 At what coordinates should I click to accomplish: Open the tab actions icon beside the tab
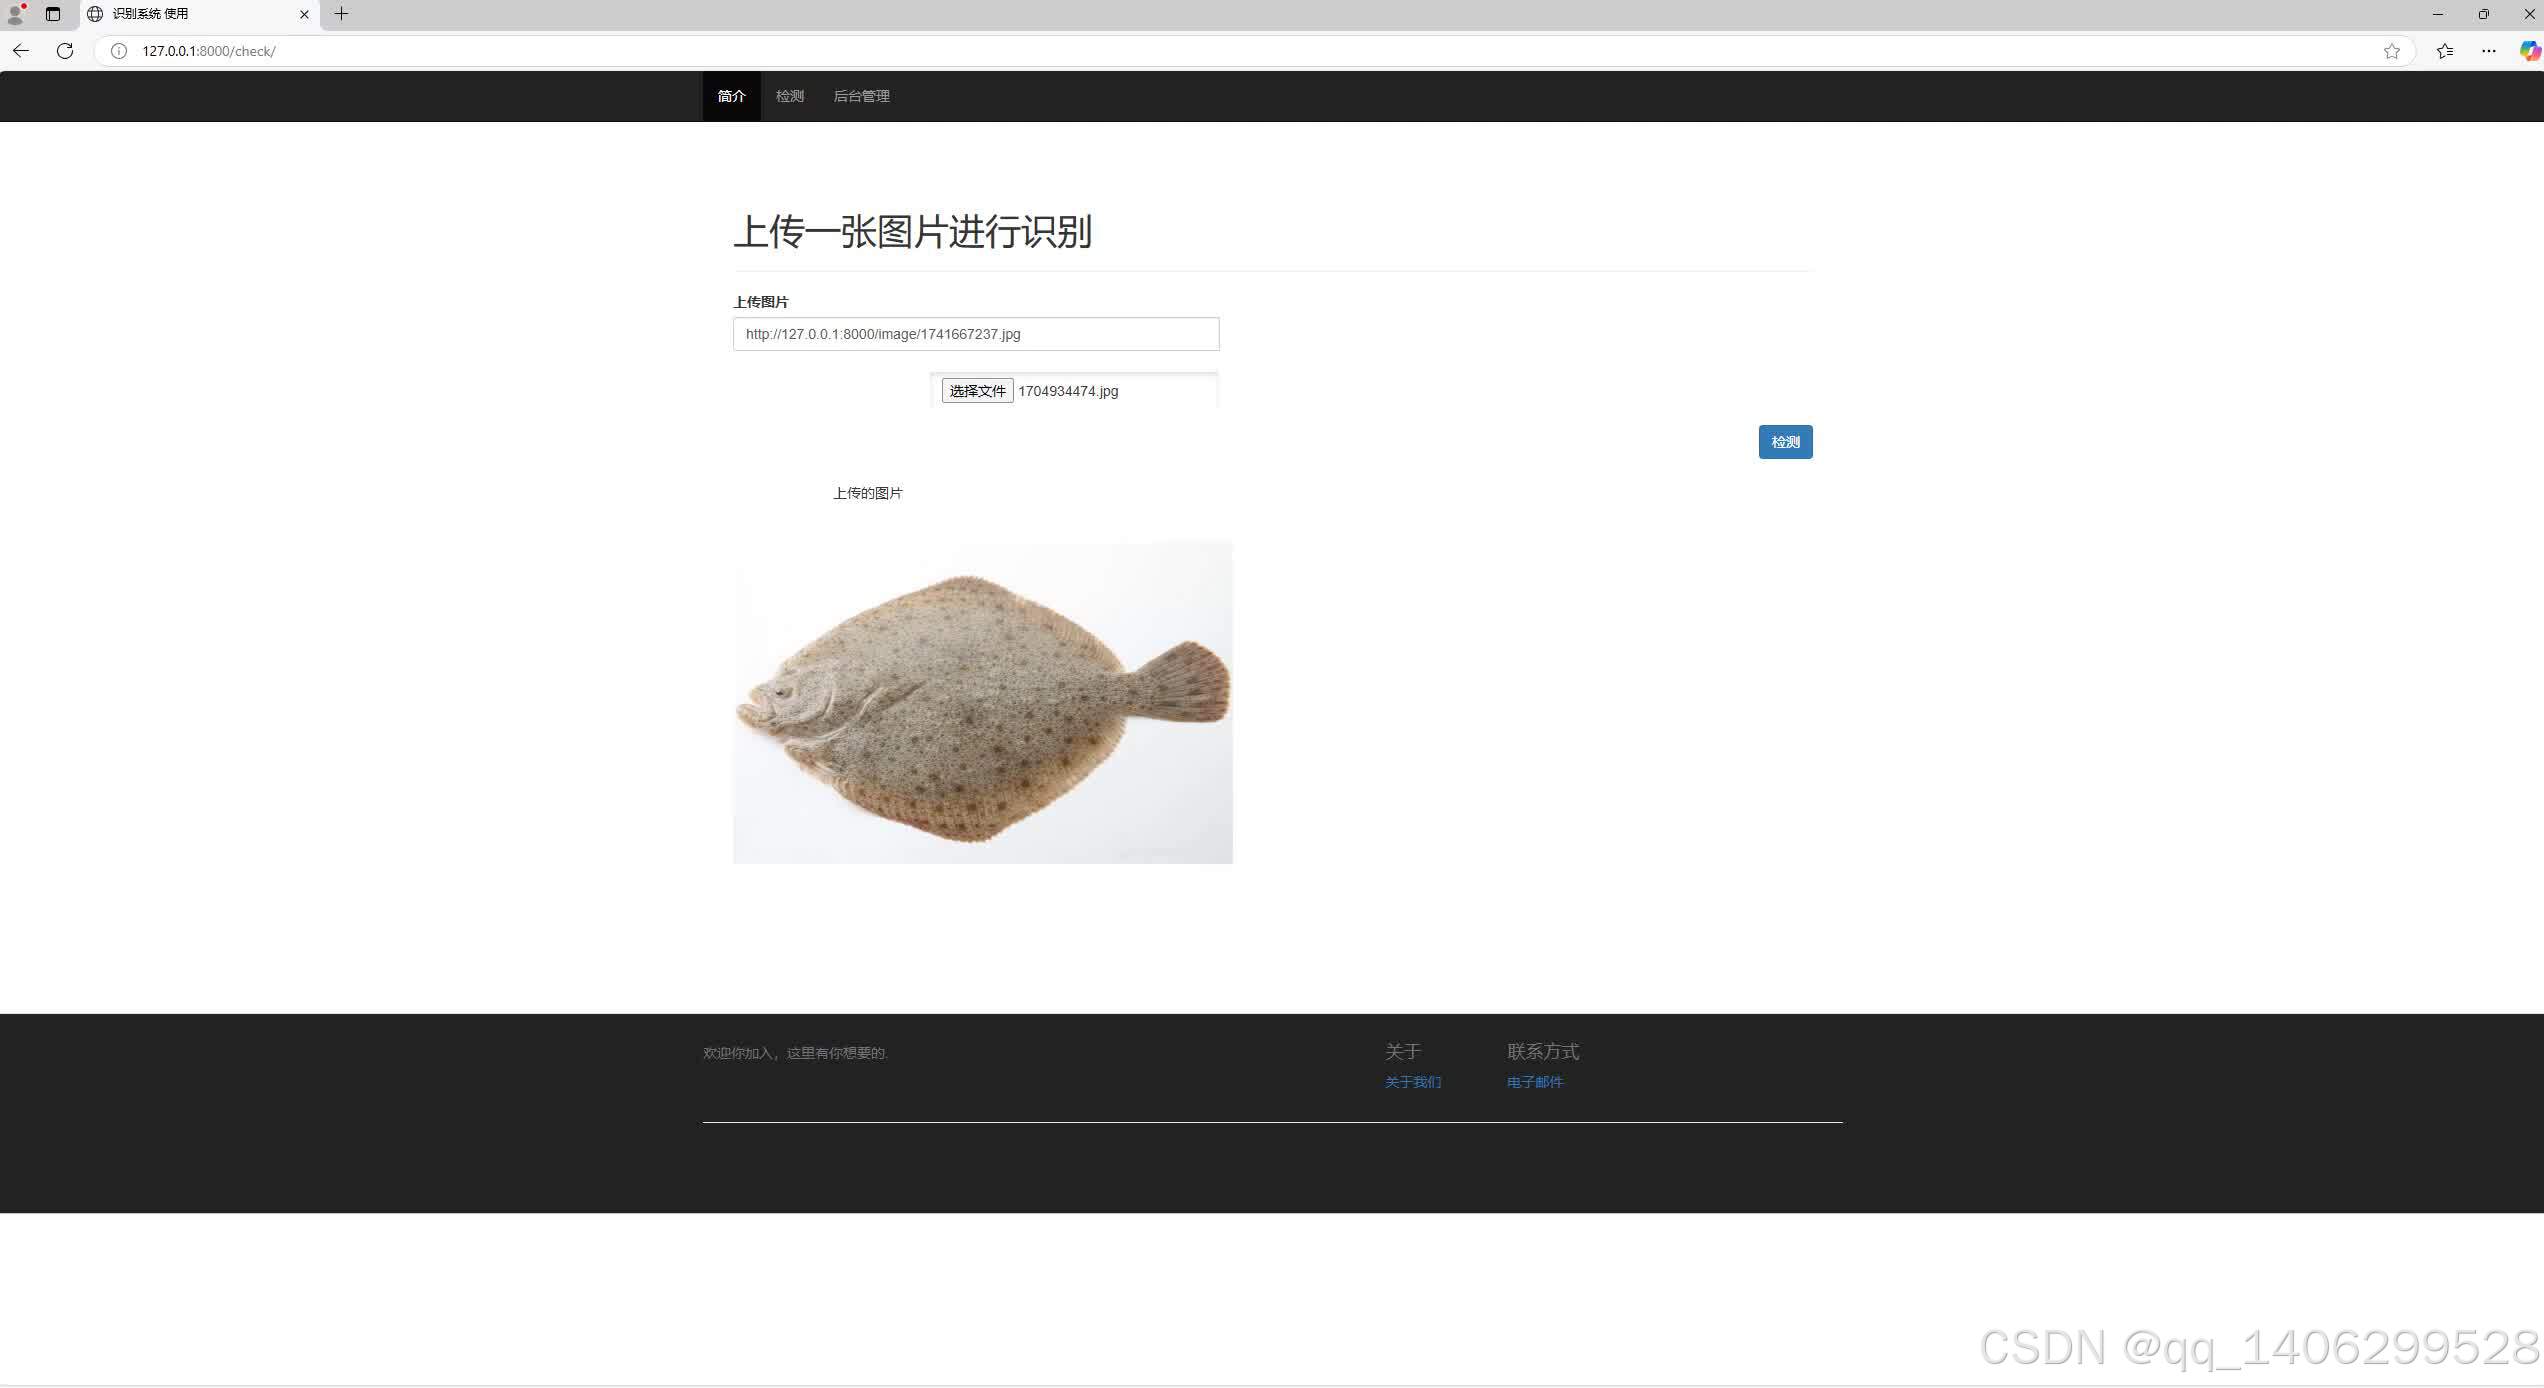click(x=52, y=14)
